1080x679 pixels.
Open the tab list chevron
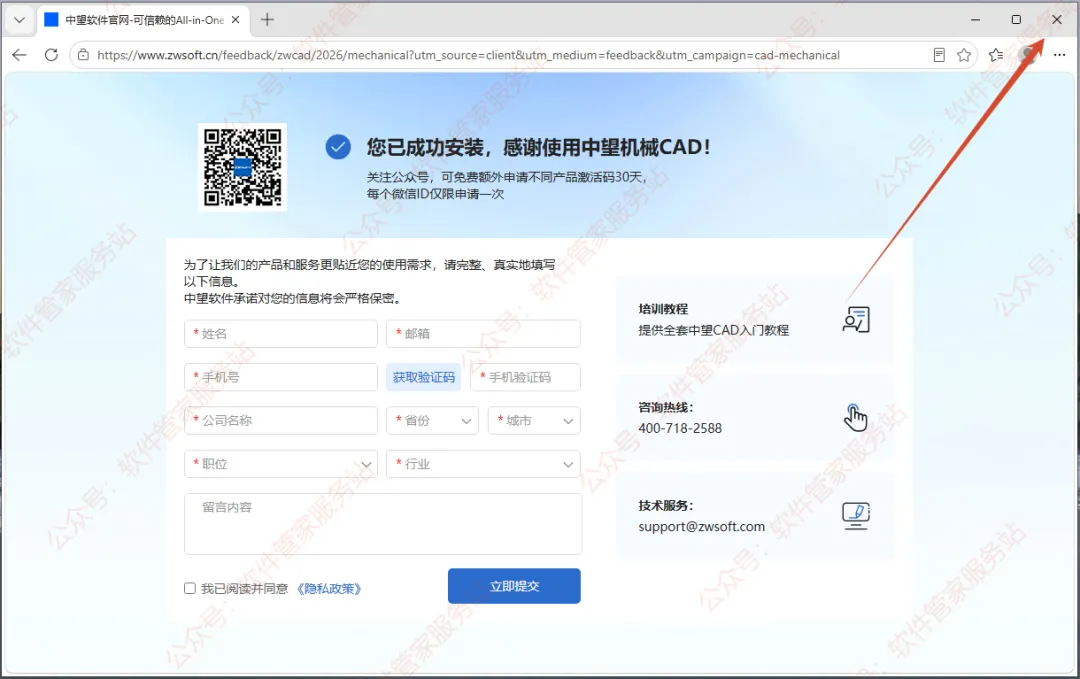19,20
